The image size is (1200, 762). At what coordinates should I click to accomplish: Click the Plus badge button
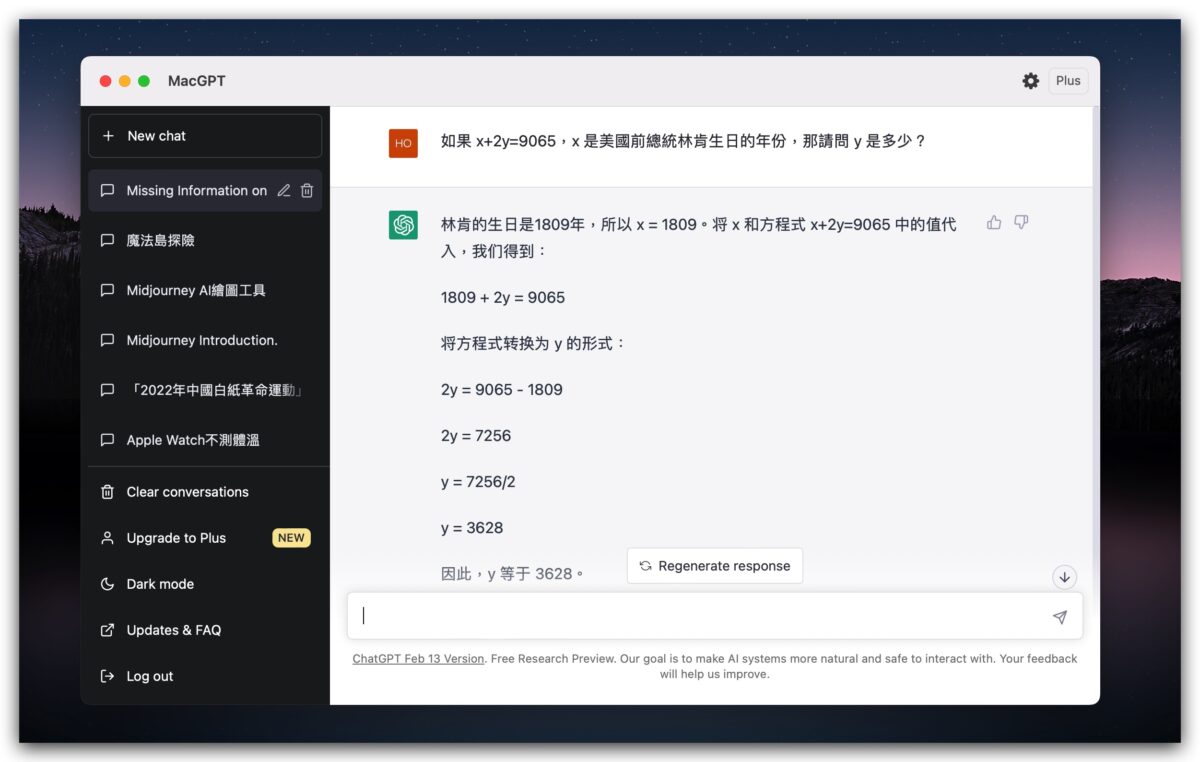click(1068, 81)
